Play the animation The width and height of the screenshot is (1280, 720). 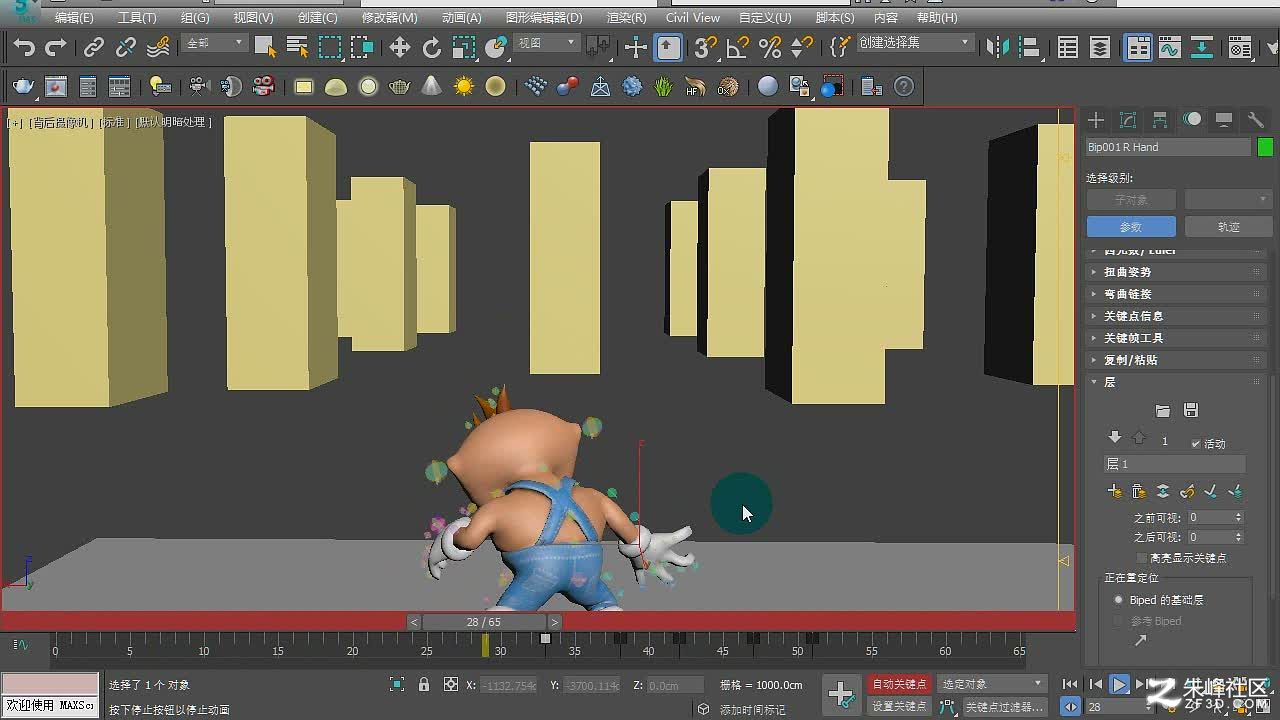tap(1120, 685)
